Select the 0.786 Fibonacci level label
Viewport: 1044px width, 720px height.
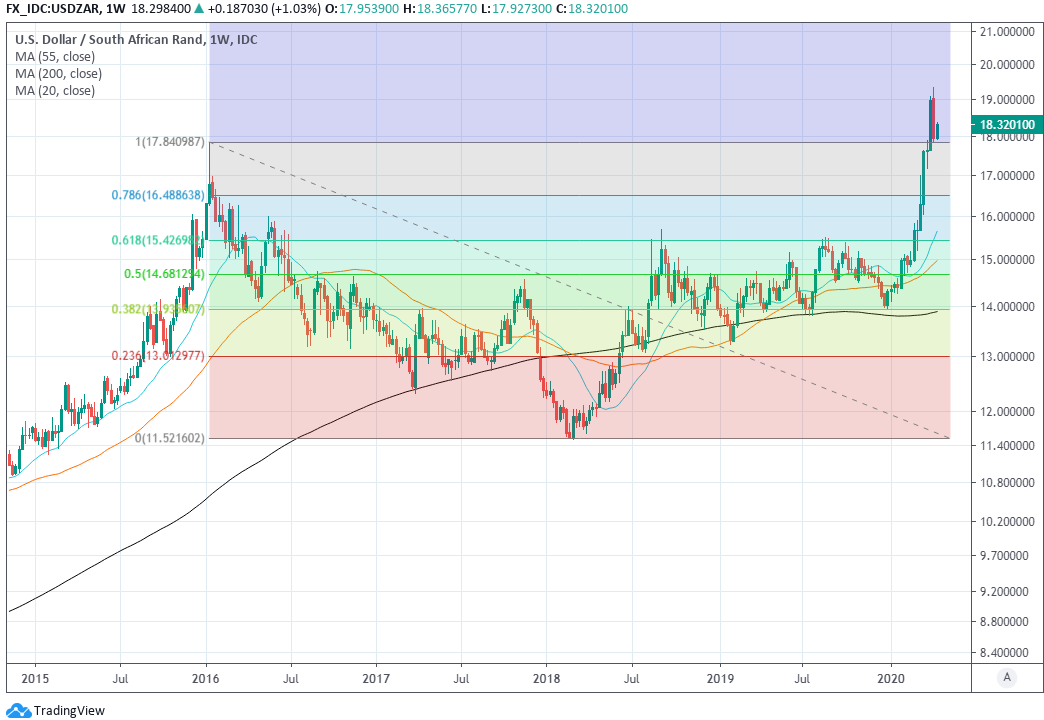156,195
